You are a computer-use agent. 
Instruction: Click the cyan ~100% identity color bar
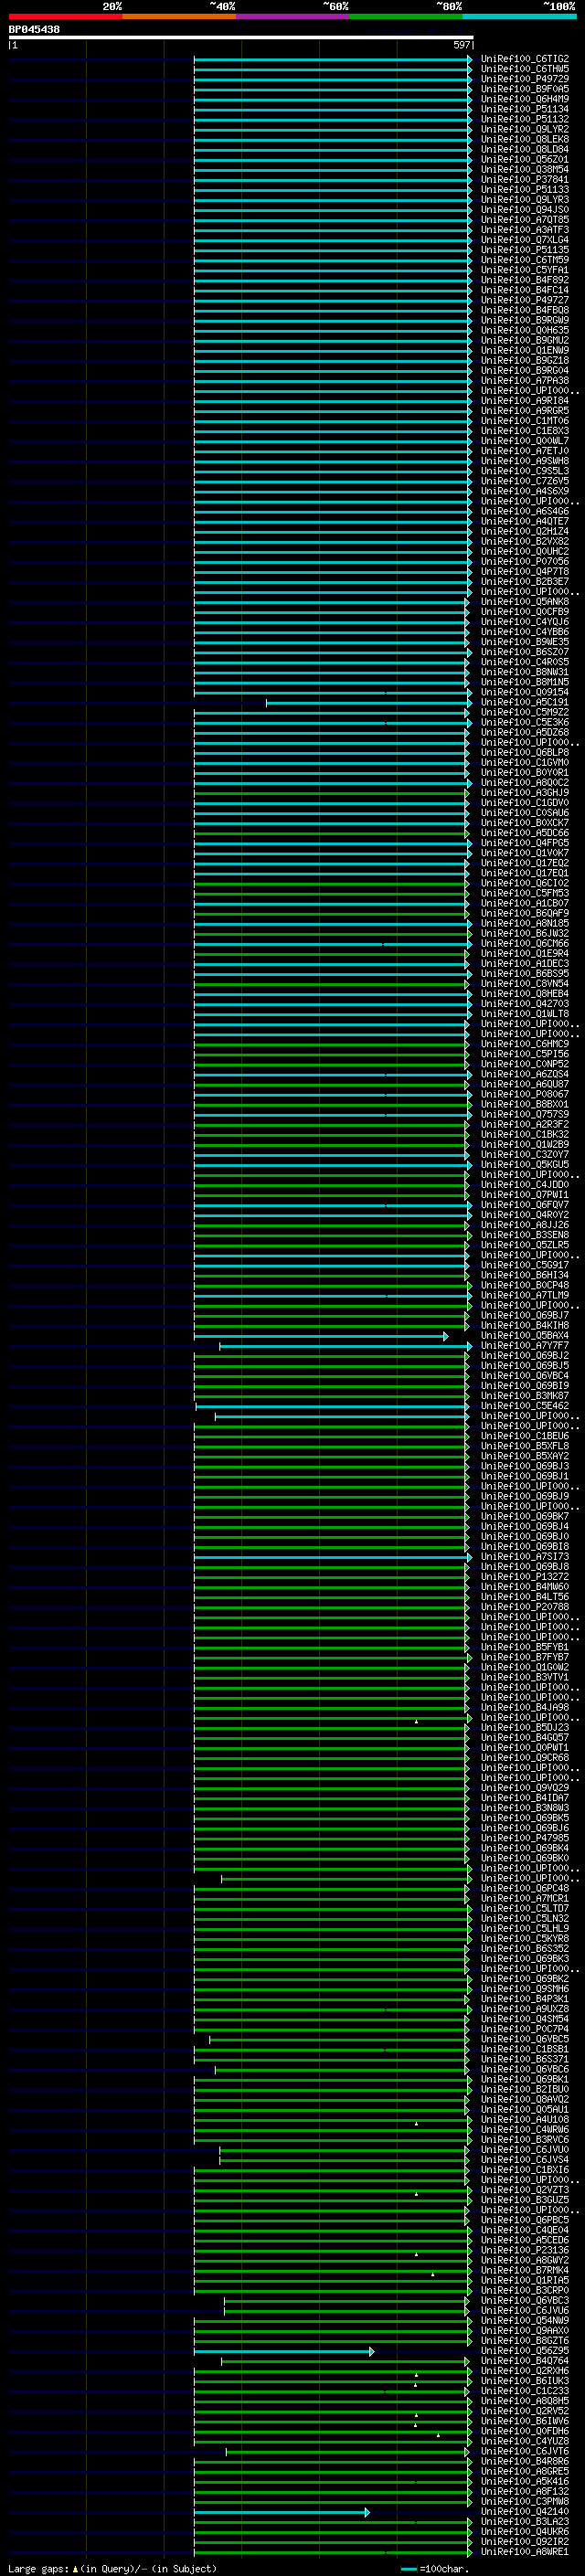[519, 16]
